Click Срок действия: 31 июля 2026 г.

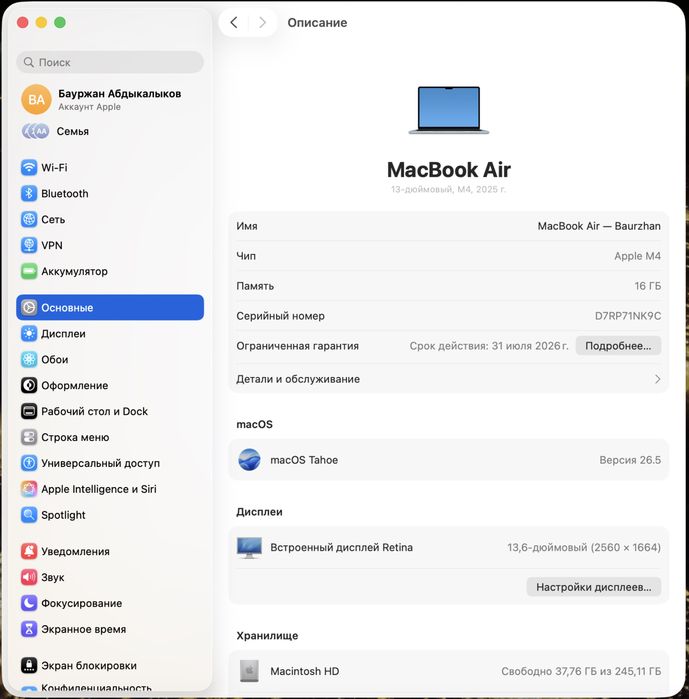(489, 346)
